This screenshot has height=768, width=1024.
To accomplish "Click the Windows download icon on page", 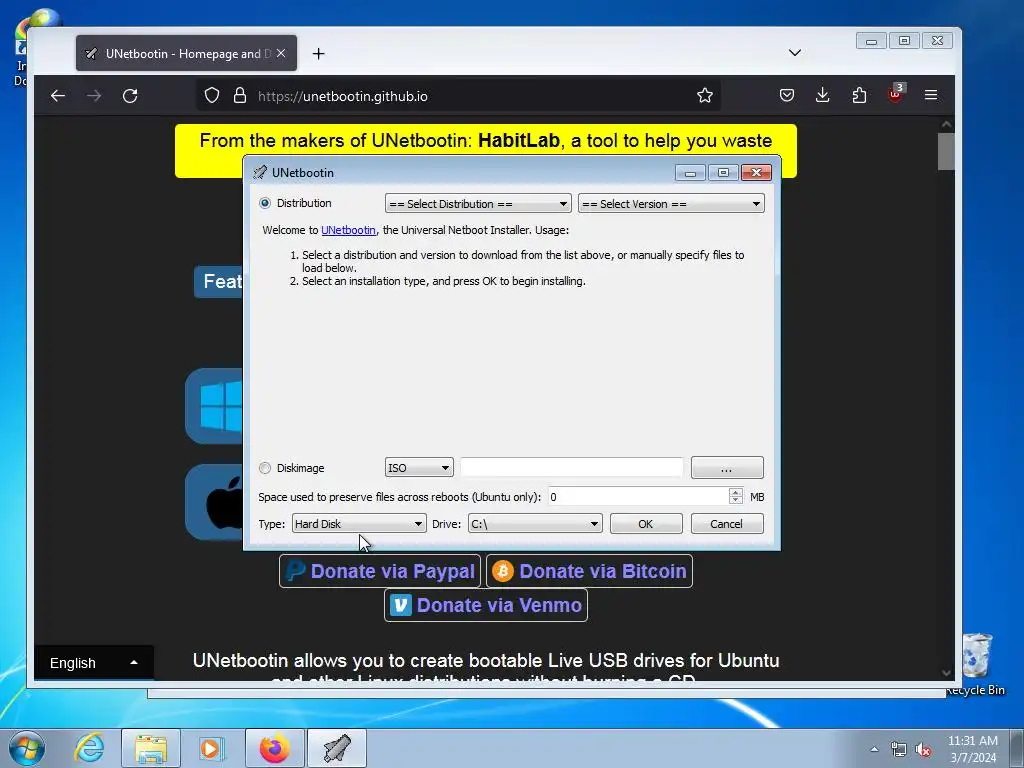I will (215, 406).
